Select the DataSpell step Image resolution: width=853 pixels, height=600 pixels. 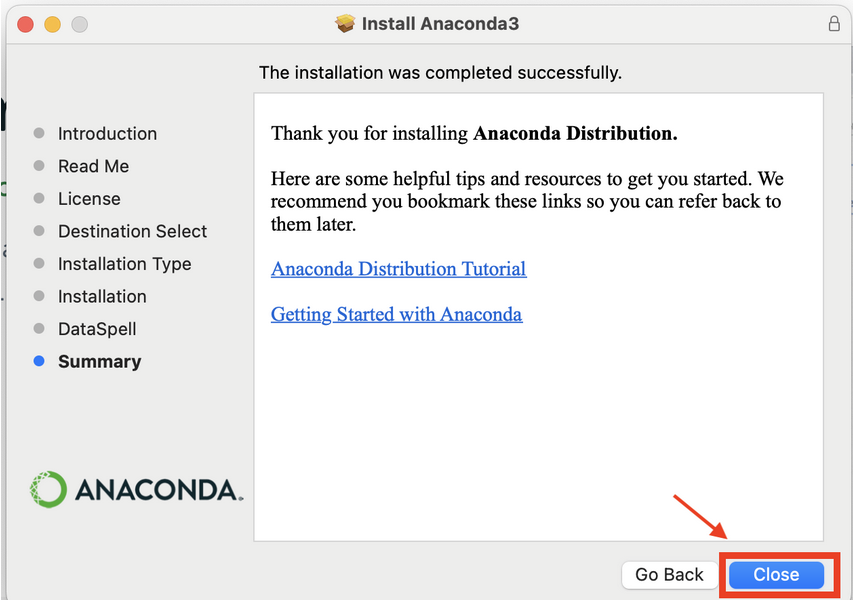[97, 329]
